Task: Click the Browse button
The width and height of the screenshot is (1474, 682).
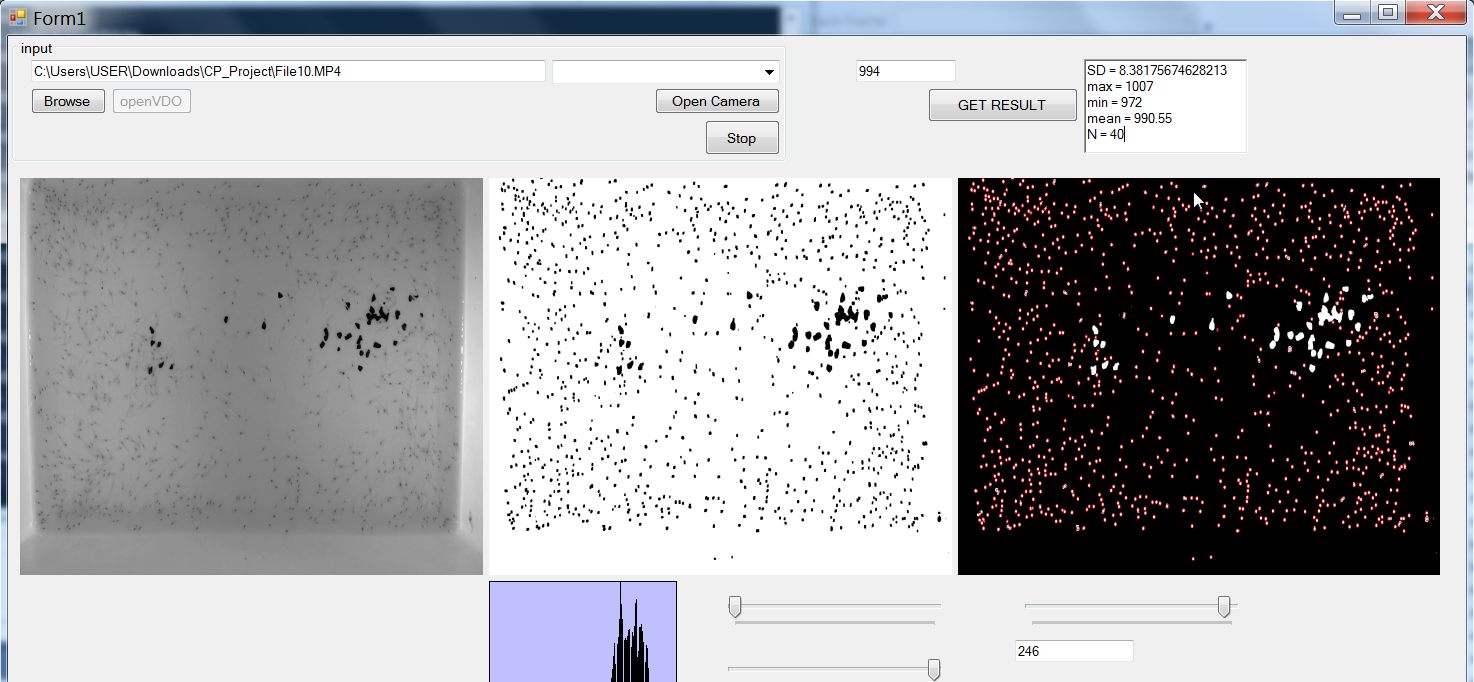Action: [x=68, y=101]
